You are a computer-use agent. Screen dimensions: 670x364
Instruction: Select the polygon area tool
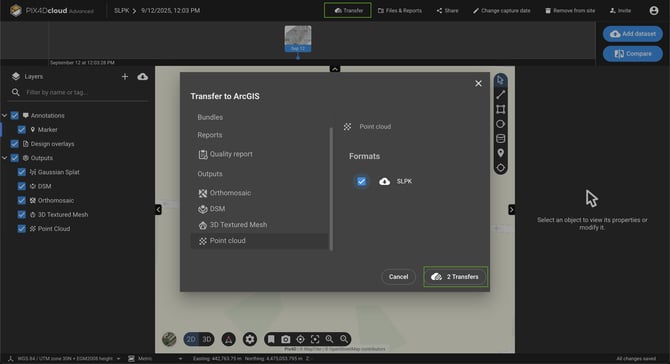tap(500, 109)
